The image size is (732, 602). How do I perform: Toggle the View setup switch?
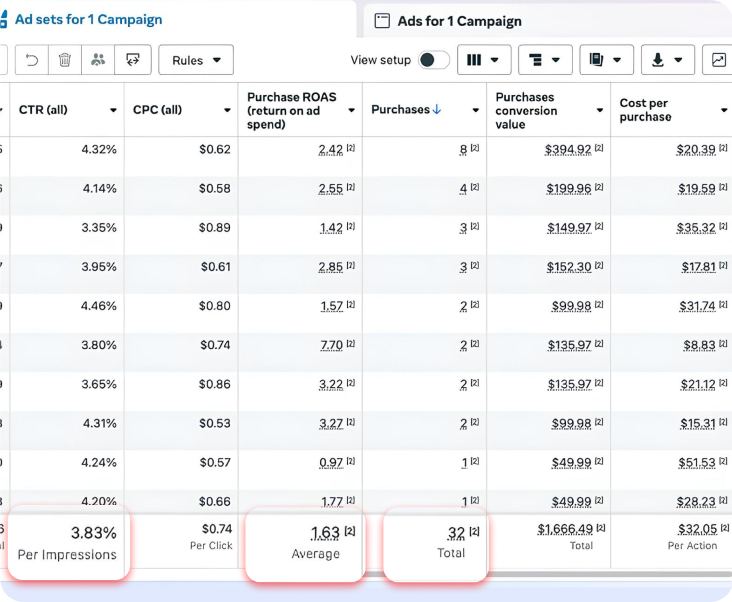pos(433,60)
